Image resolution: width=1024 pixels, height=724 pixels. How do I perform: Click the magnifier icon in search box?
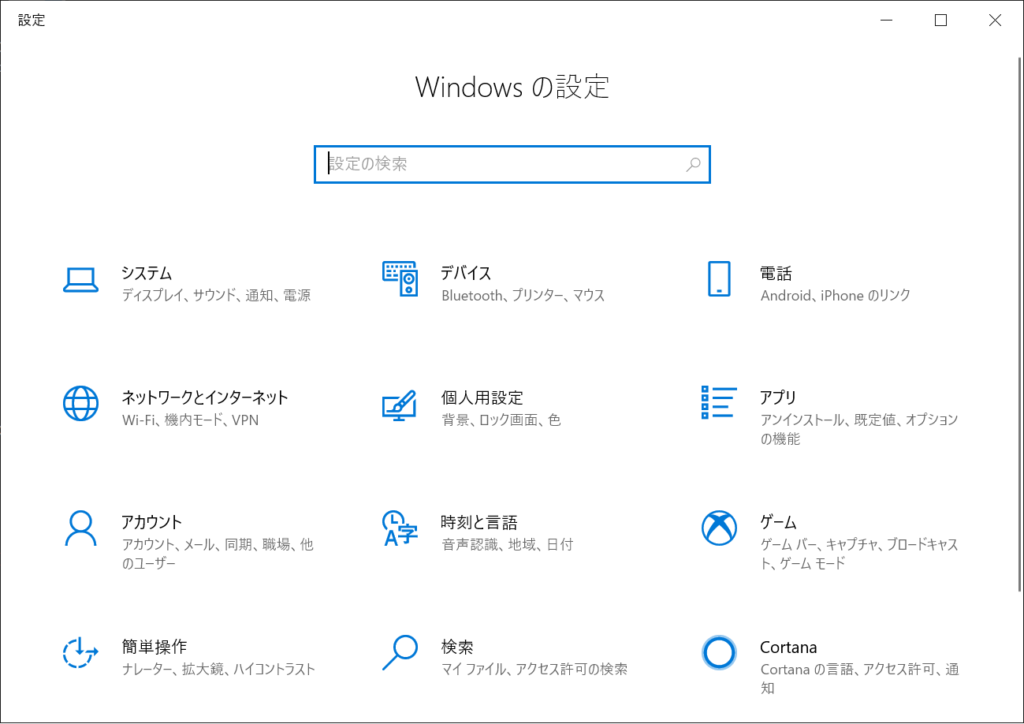pos(693,165)
